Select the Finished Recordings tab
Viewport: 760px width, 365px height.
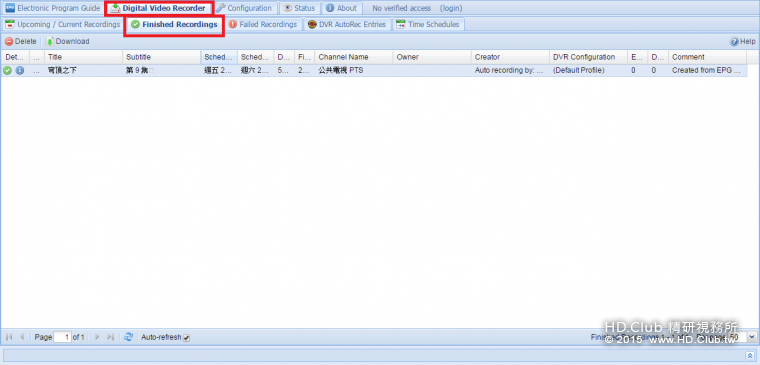tap(174, 24)
